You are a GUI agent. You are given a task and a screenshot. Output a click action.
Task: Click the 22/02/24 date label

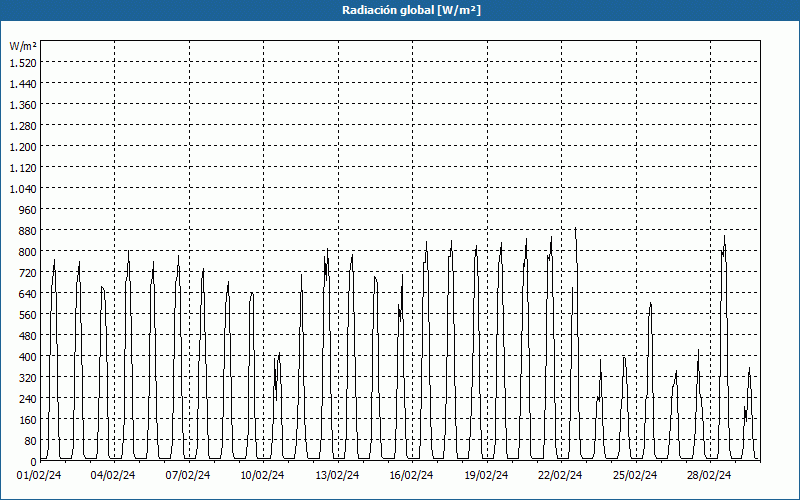pyautogui.click(x=560, y=475)
